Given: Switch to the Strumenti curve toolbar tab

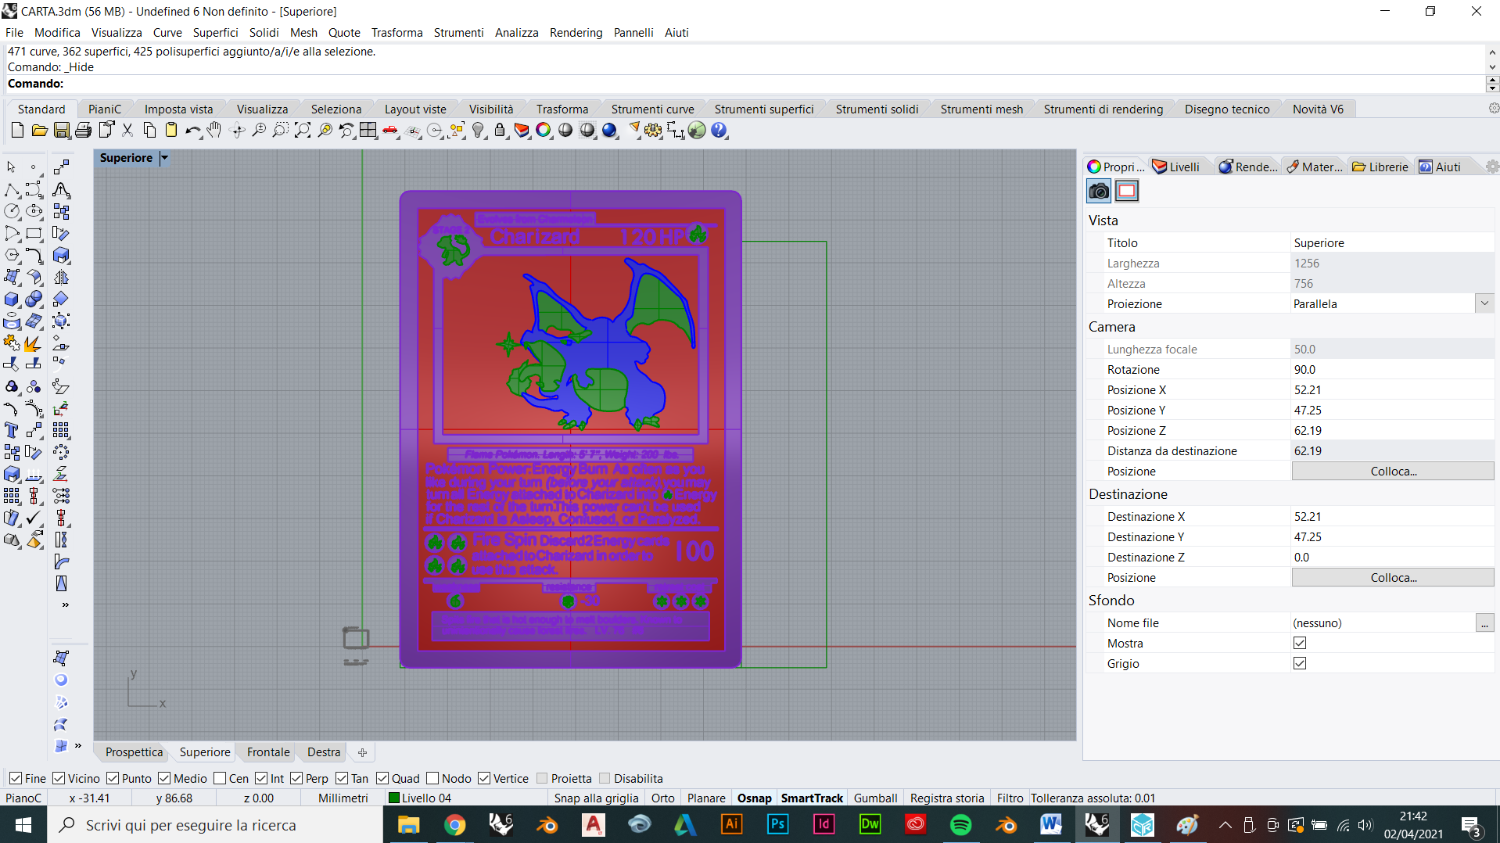Looking at the screenshot, I should 652,109.
